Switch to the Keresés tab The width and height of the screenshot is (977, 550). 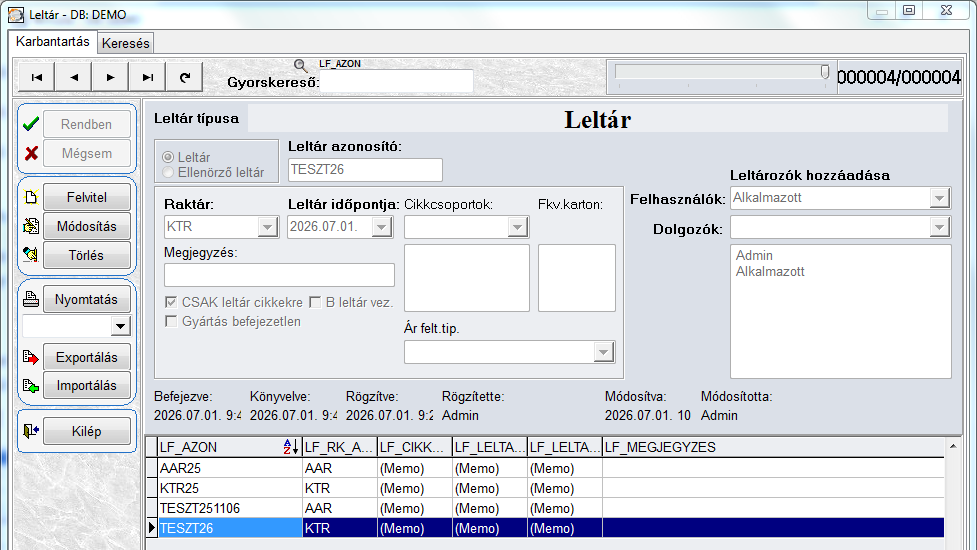click(125, 44)
